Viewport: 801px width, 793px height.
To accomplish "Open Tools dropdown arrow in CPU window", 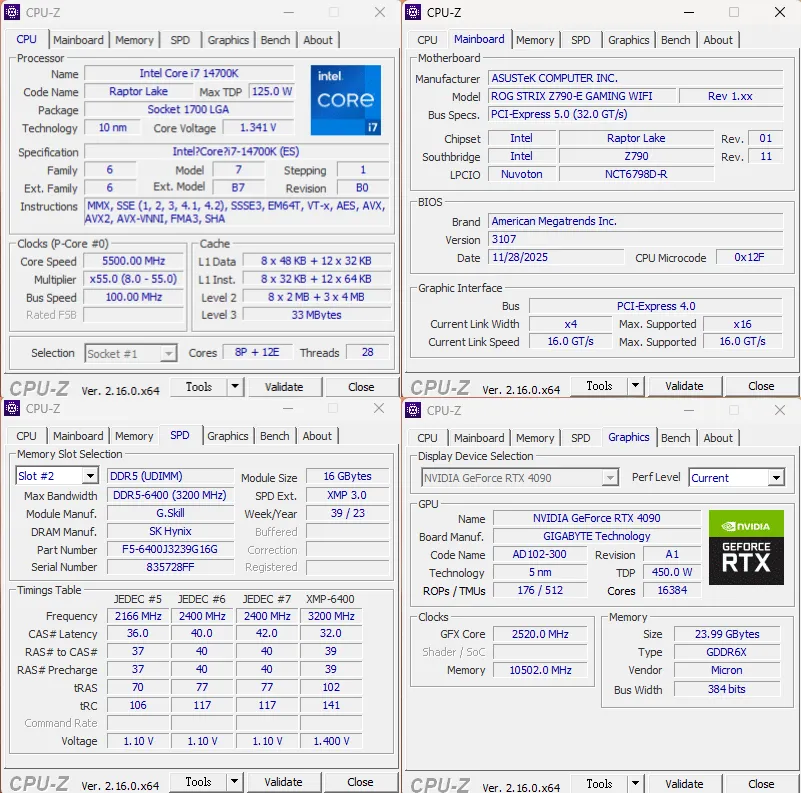I will (x=235, y=387).
